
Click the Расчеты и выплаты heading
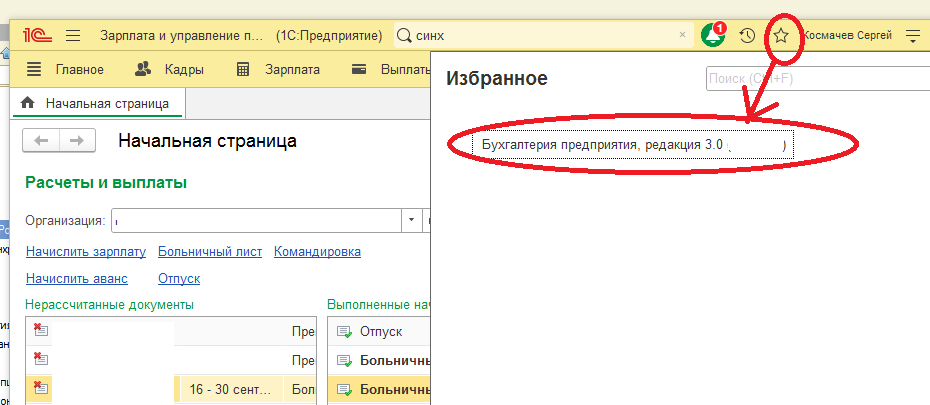click(106, 182)
